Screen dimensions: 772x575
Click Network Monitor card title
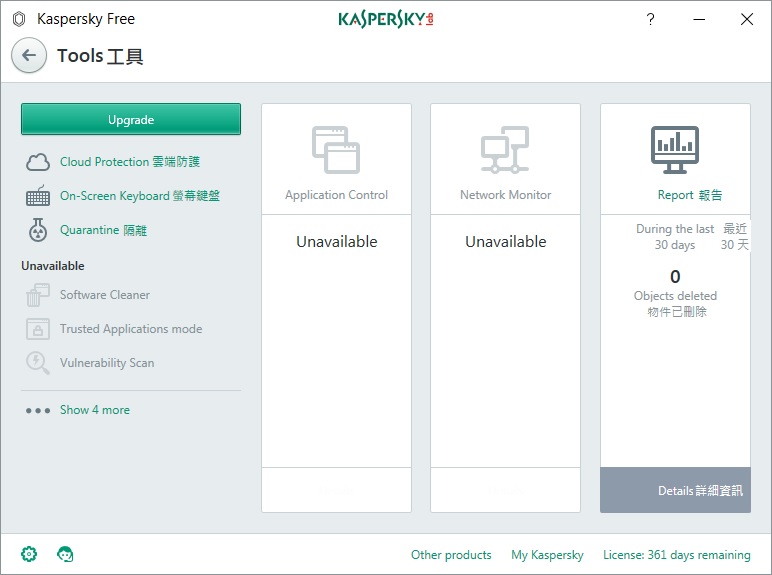pyautogui.click(x=506, y=195)
